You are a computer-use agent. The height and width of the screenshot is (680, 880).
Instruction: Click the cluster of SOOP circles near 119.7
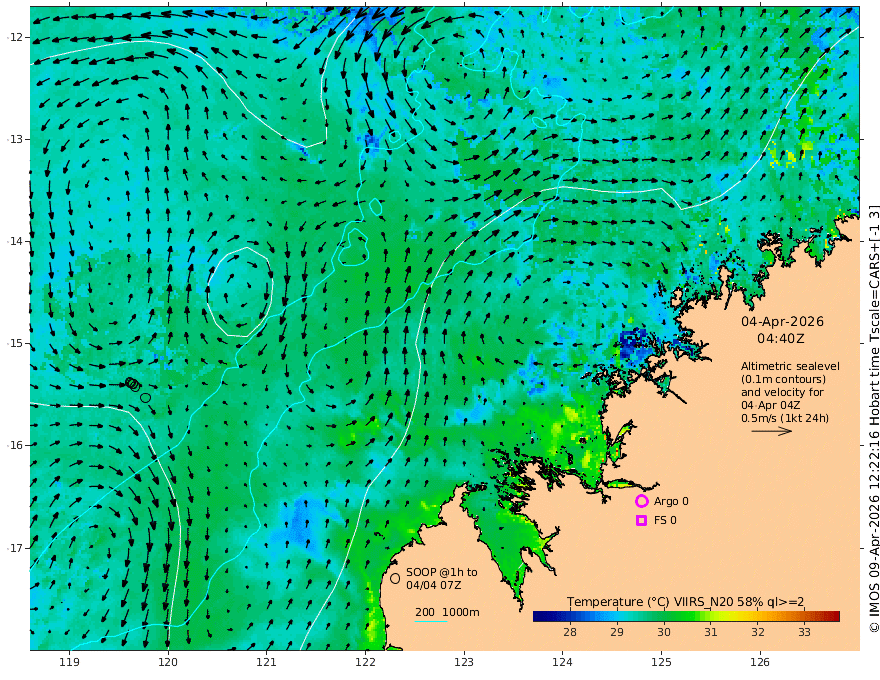[x=133, y=384]
